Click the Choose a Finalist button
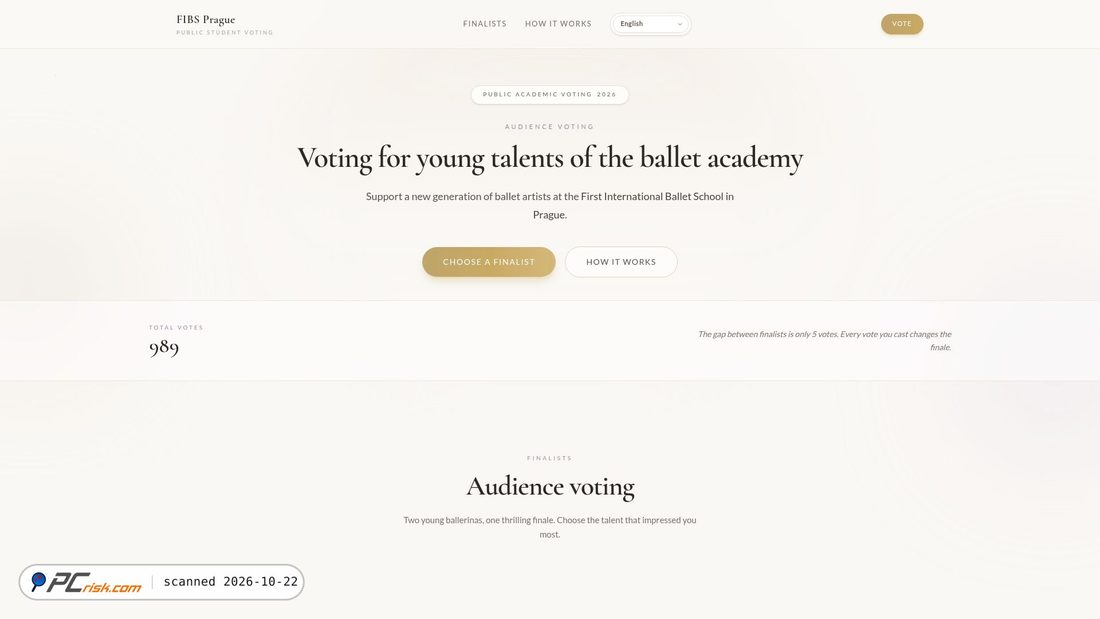The width and height of the screenshot is (1100, 619). pyautogui.click(x=489, y=262)
